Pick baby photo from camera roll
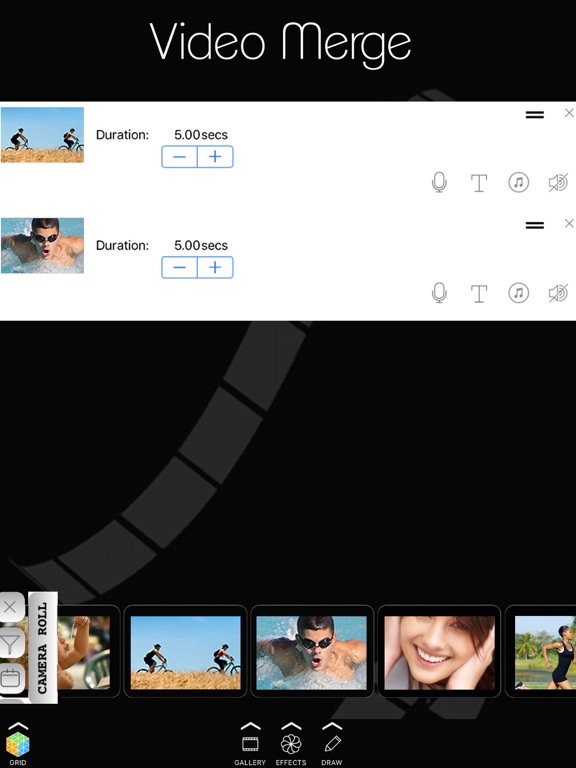Viewport: 576px width, 768px height. (84, 652)
